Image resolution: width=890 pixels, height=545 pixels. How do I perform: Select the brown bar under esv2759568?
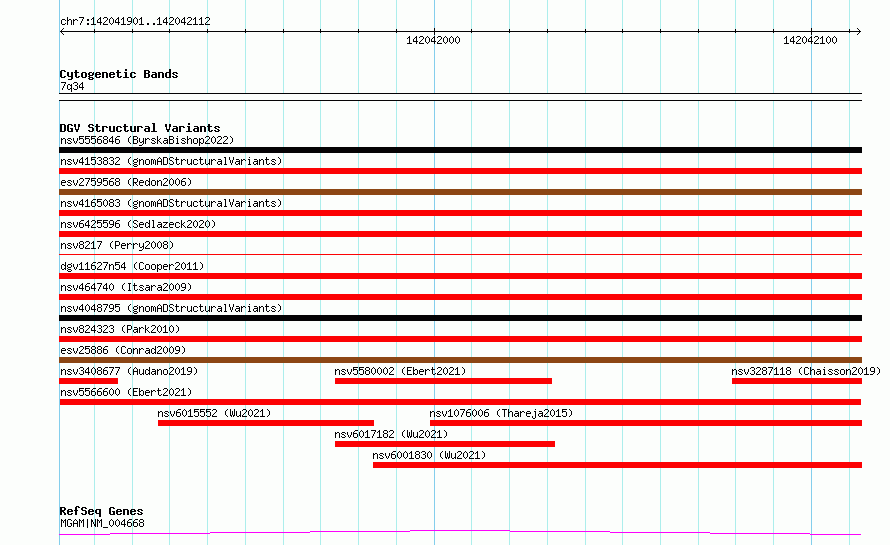pyautogui.click(x=460, y=192)
